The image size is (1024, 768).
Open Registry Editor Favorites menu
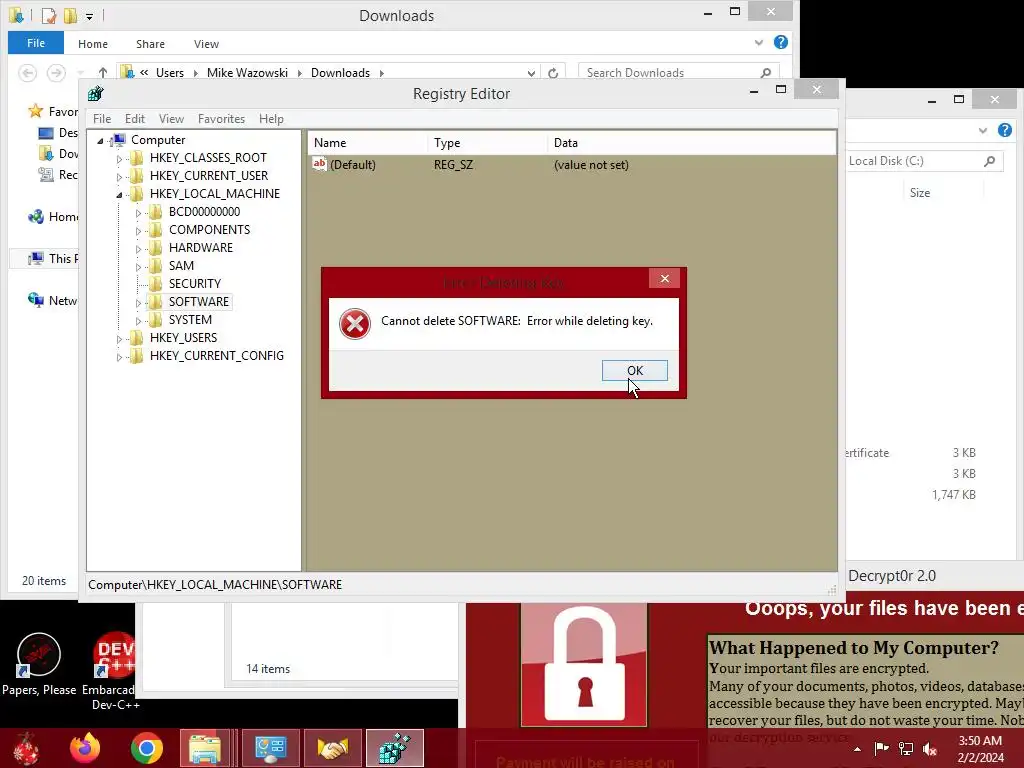(221, 119)
